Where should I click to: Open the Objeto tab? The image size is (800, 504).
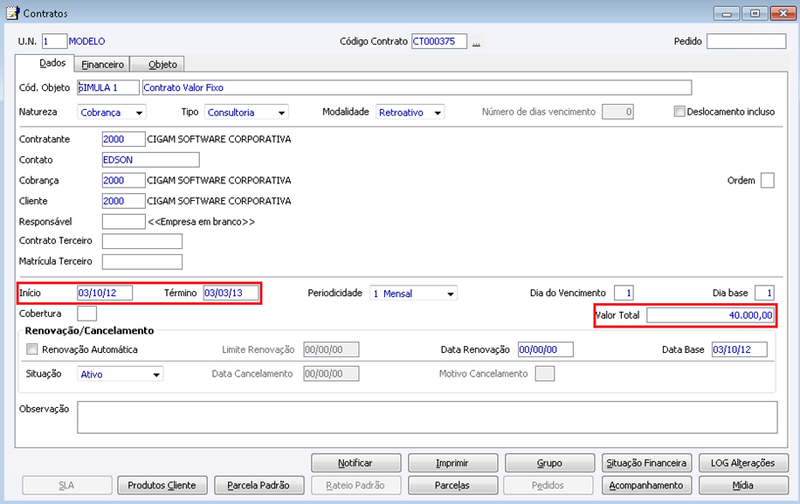[x=157, y=64]
